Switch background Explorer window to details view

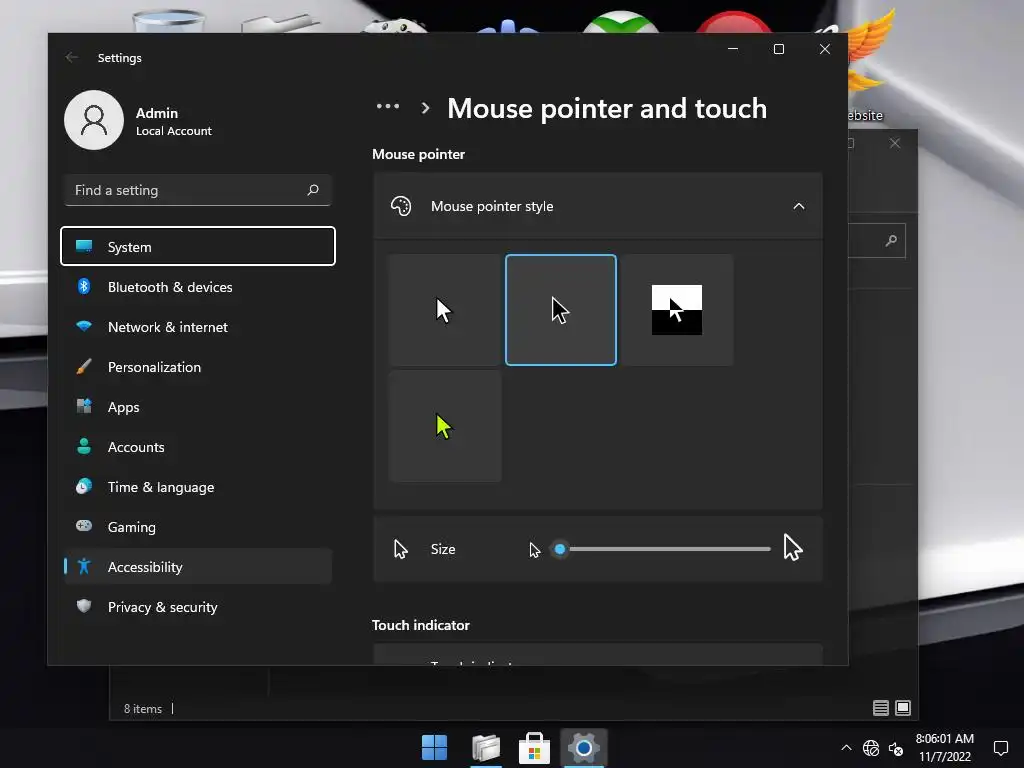point(880,708)
